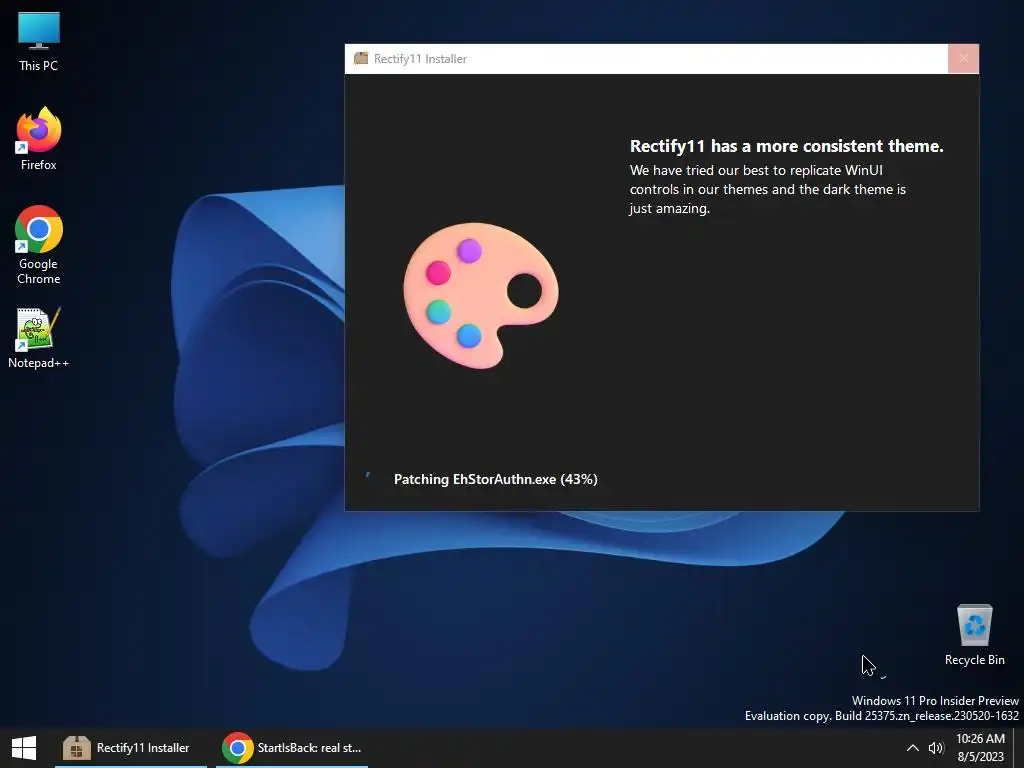Click the Show desktop sliver at taskbar end
The height and width of the screenshot is (768, 1024).
pyautogui.click(x=1019, y=748)
